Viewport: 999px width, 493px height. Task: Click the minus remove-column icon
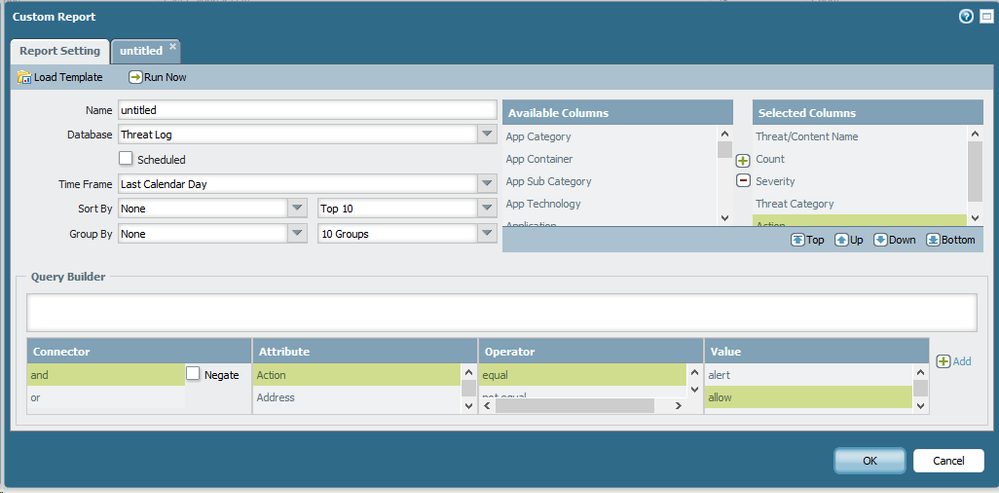[743, 181]
